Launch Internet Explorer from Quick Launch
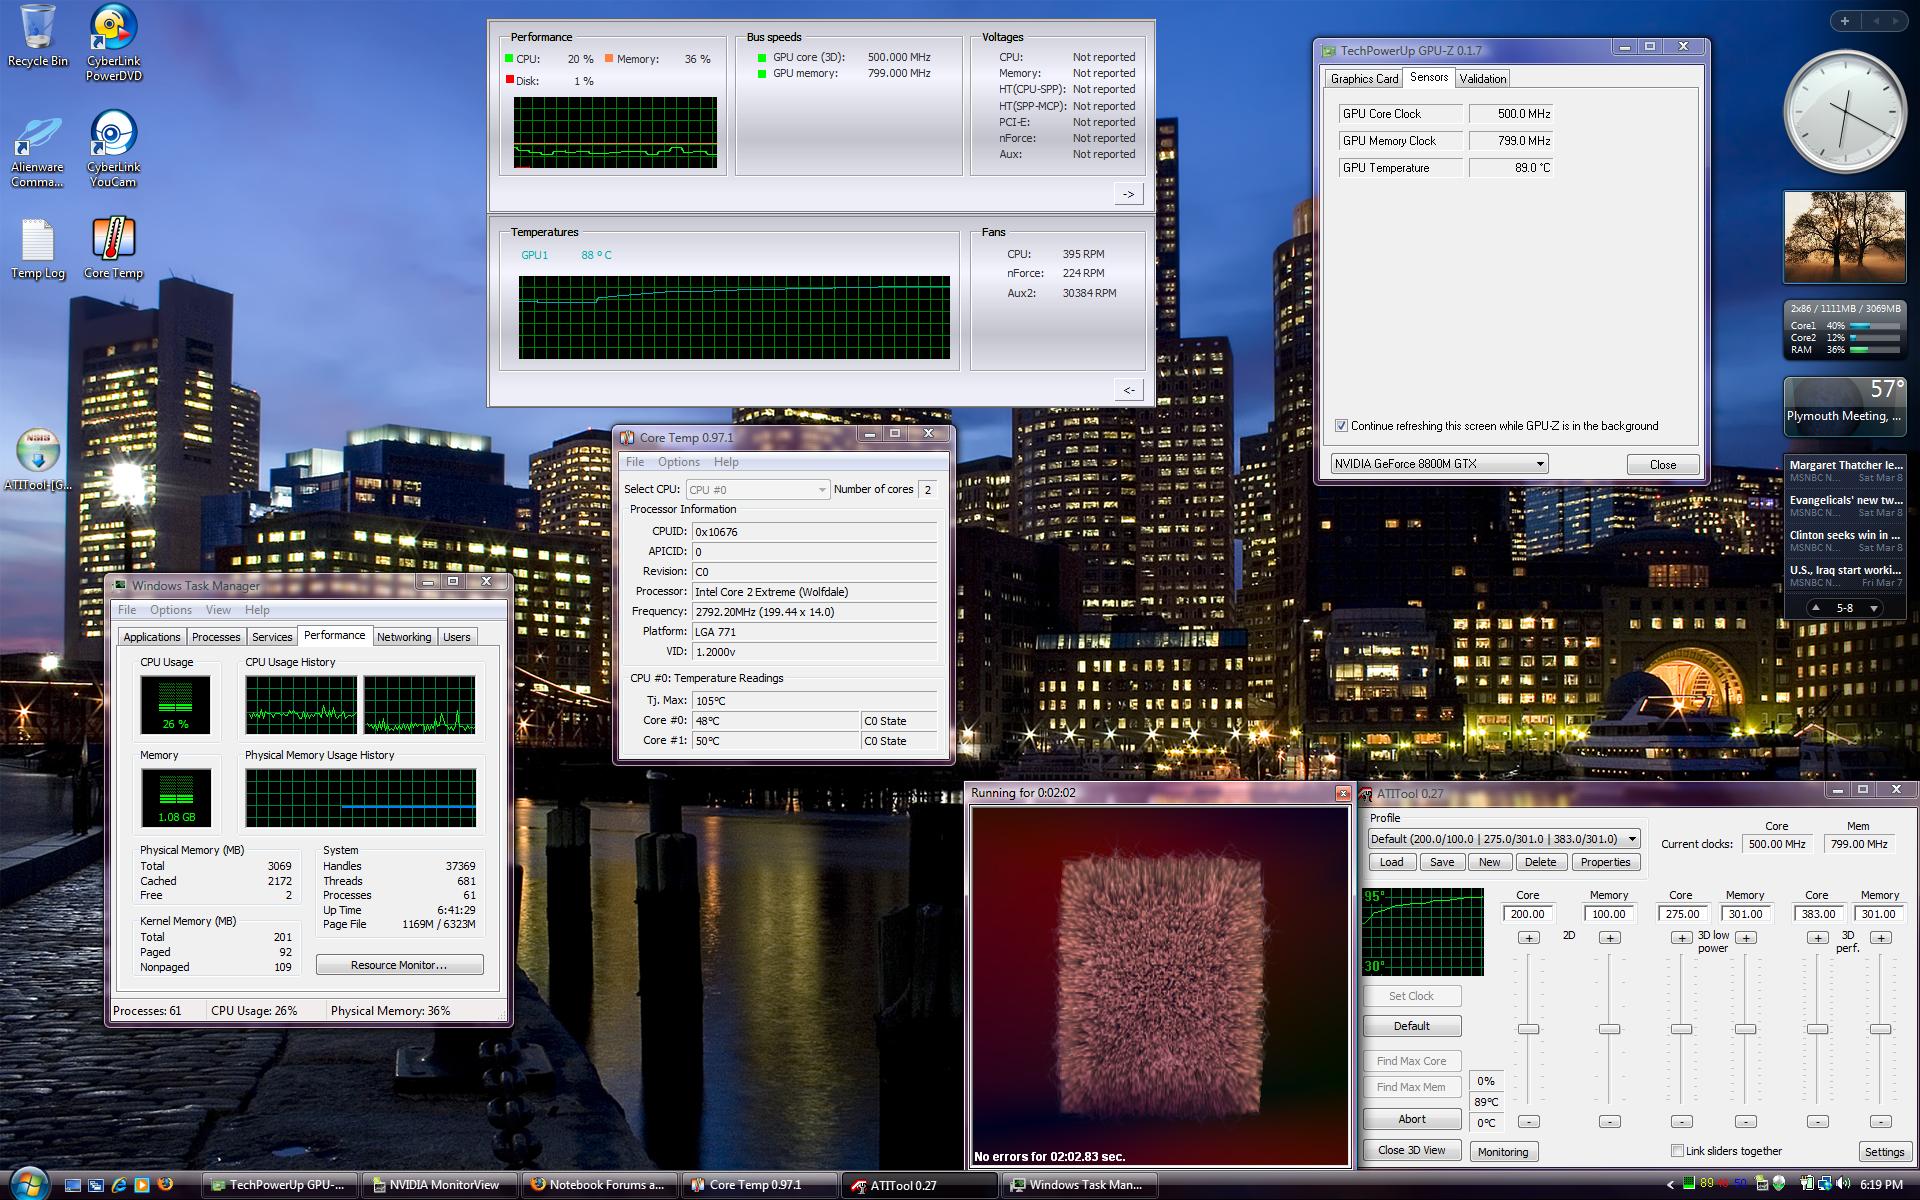 coord(119,1185)
